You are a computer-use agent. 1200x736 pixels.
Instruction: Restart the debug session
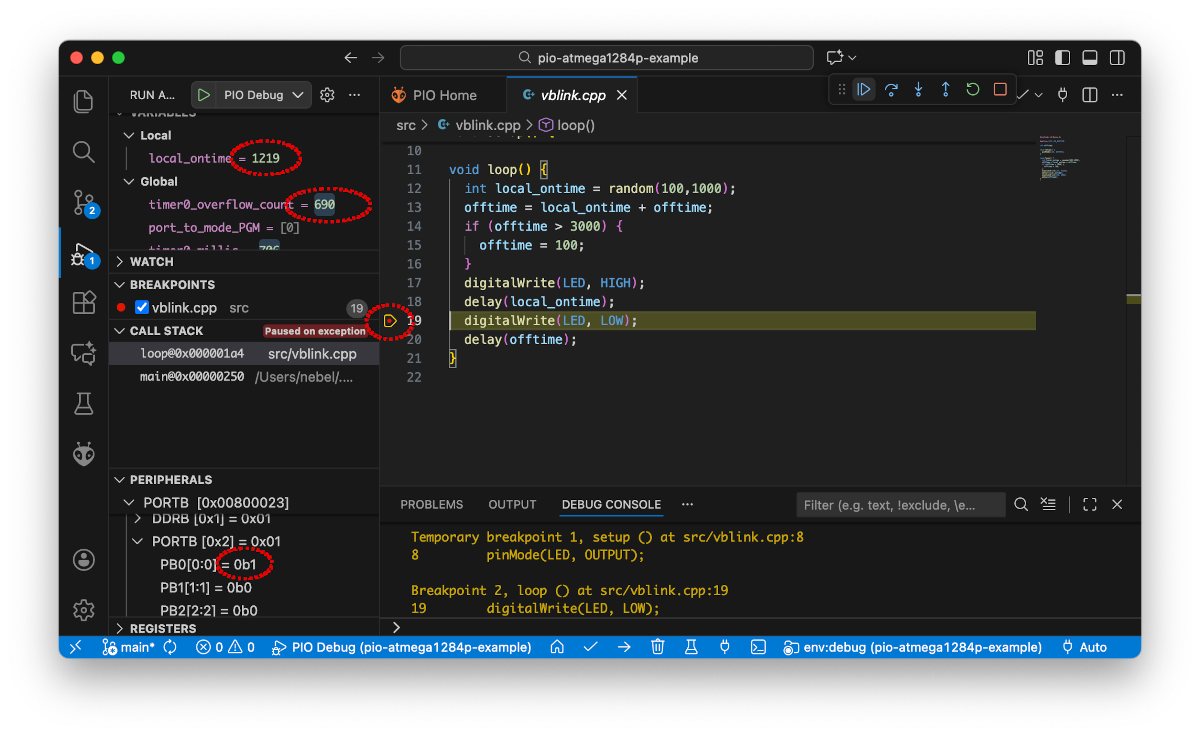coord(972,90)
